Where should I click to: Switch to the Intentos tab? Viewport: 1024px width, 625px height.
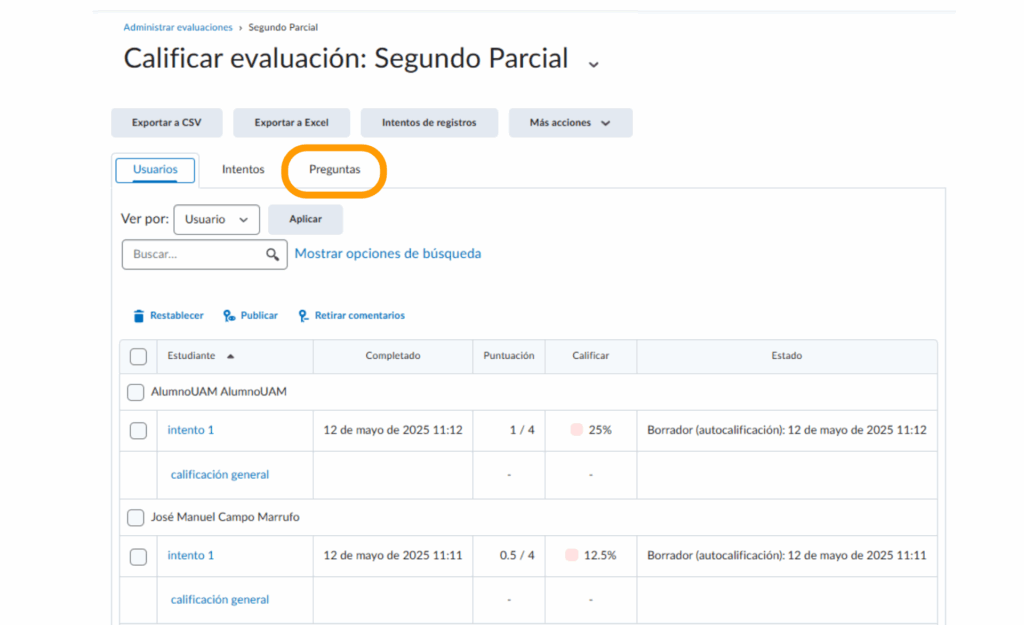[243, 170]
